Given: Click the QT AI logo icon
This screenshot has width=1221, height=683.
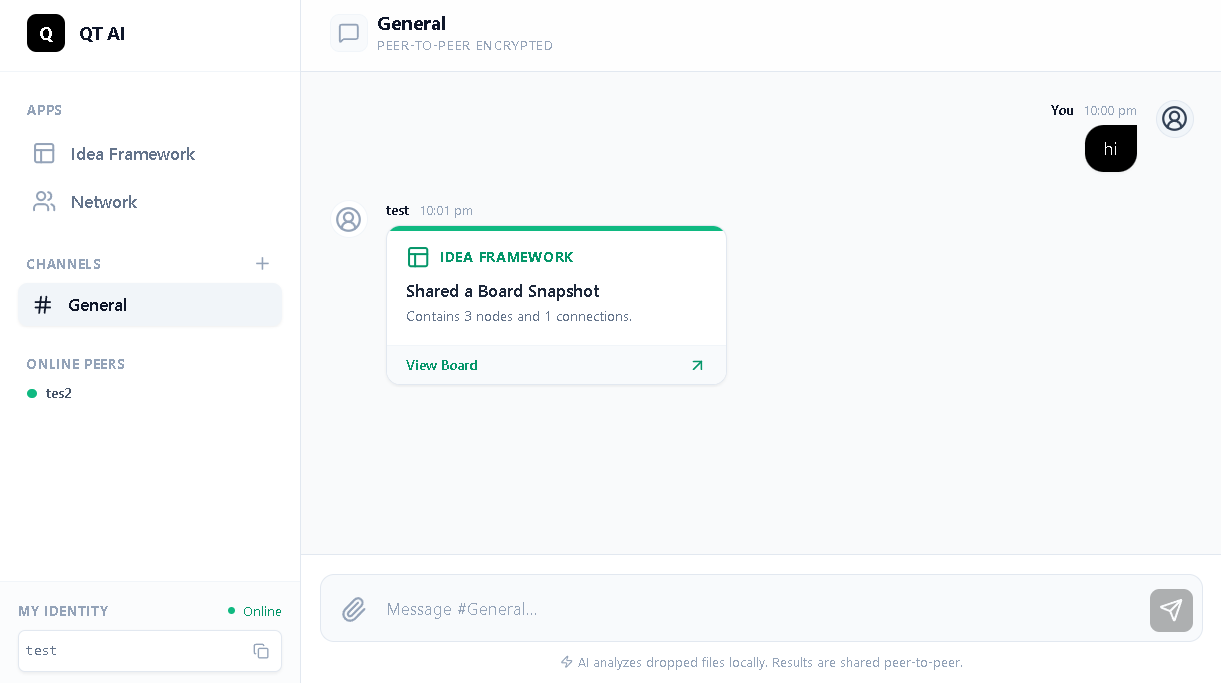Looking at the screenshot, I should (46, 33).
